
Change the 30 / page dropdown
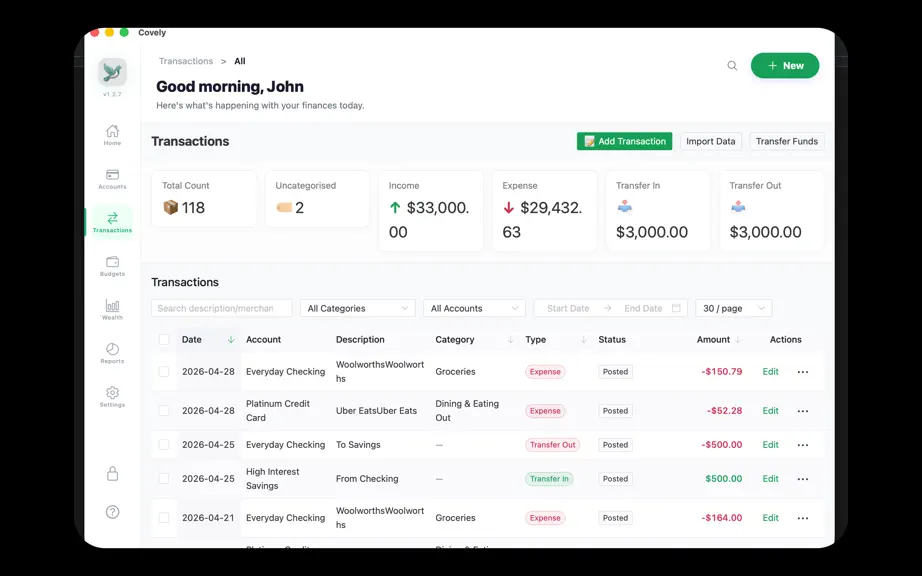[734, 308]
